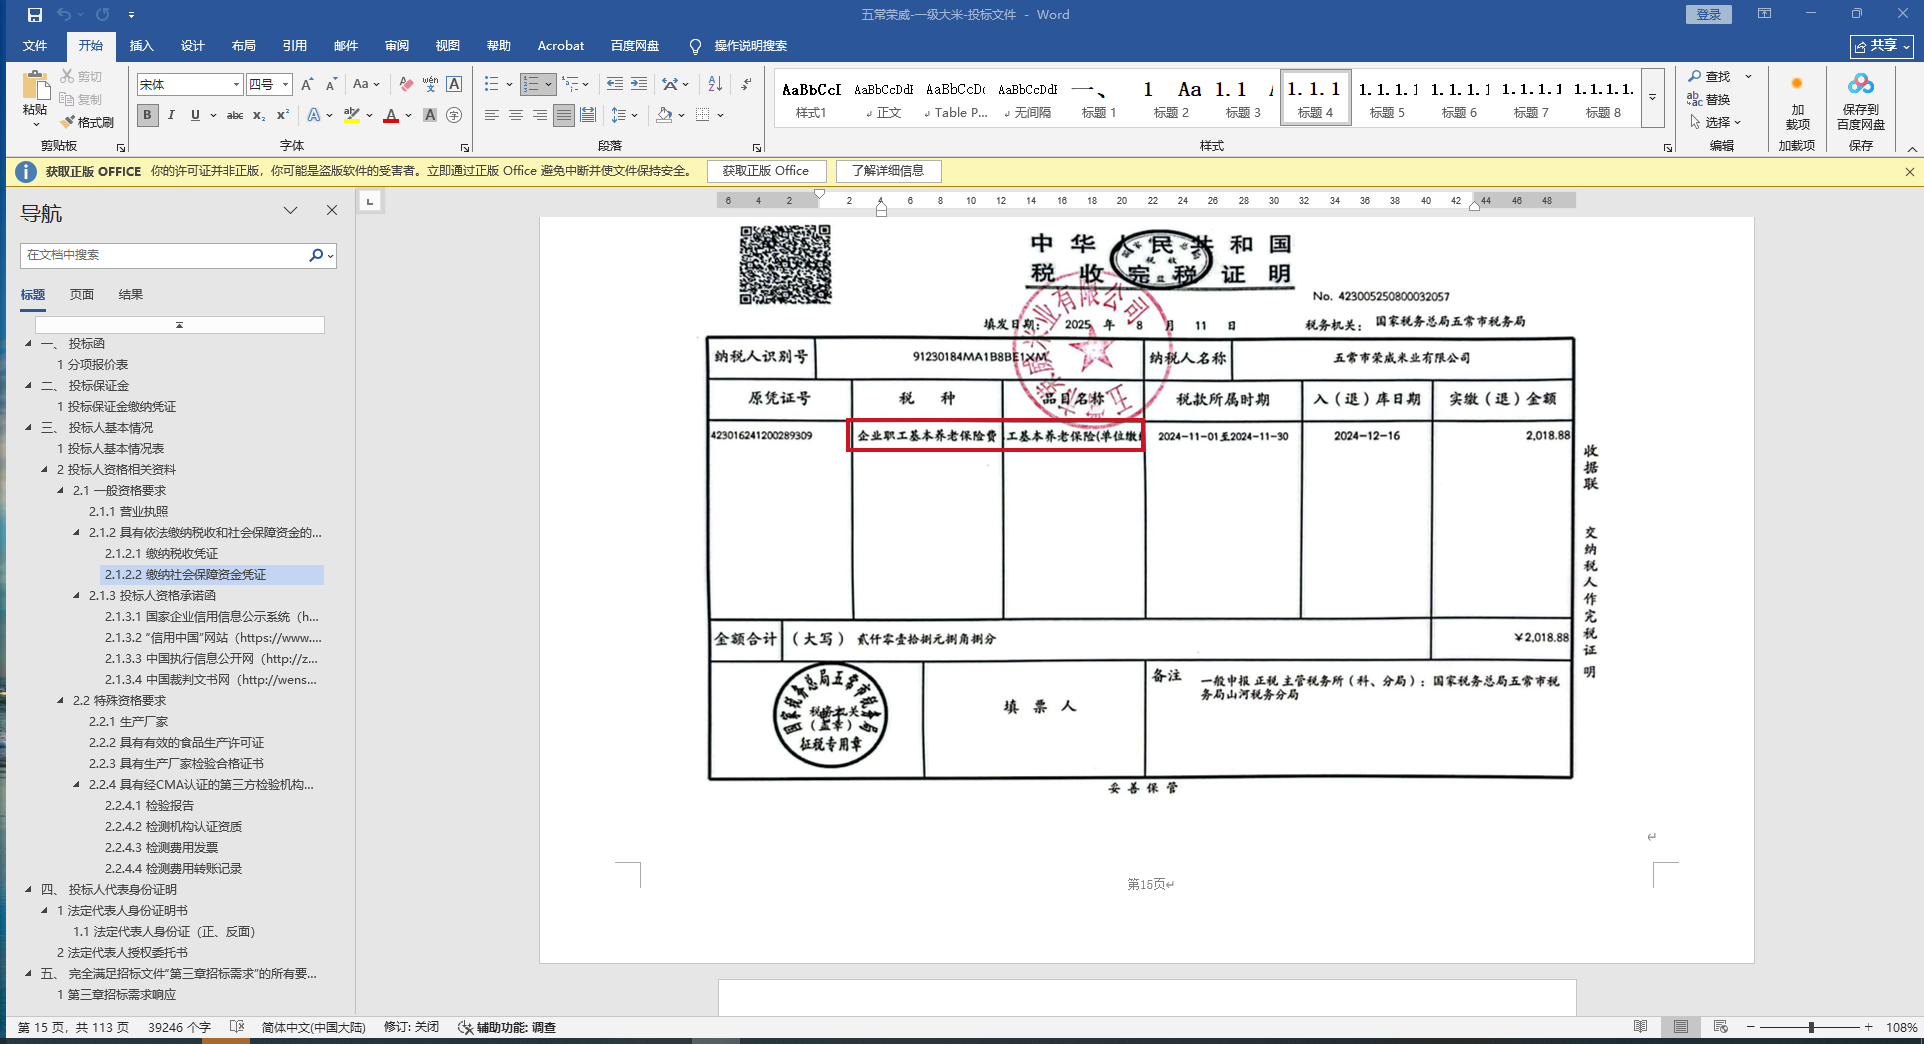The width and height of the screenshot is (1924, 1044).
Task: Save the document from the quick access toolbar
Action: (35, 15)
